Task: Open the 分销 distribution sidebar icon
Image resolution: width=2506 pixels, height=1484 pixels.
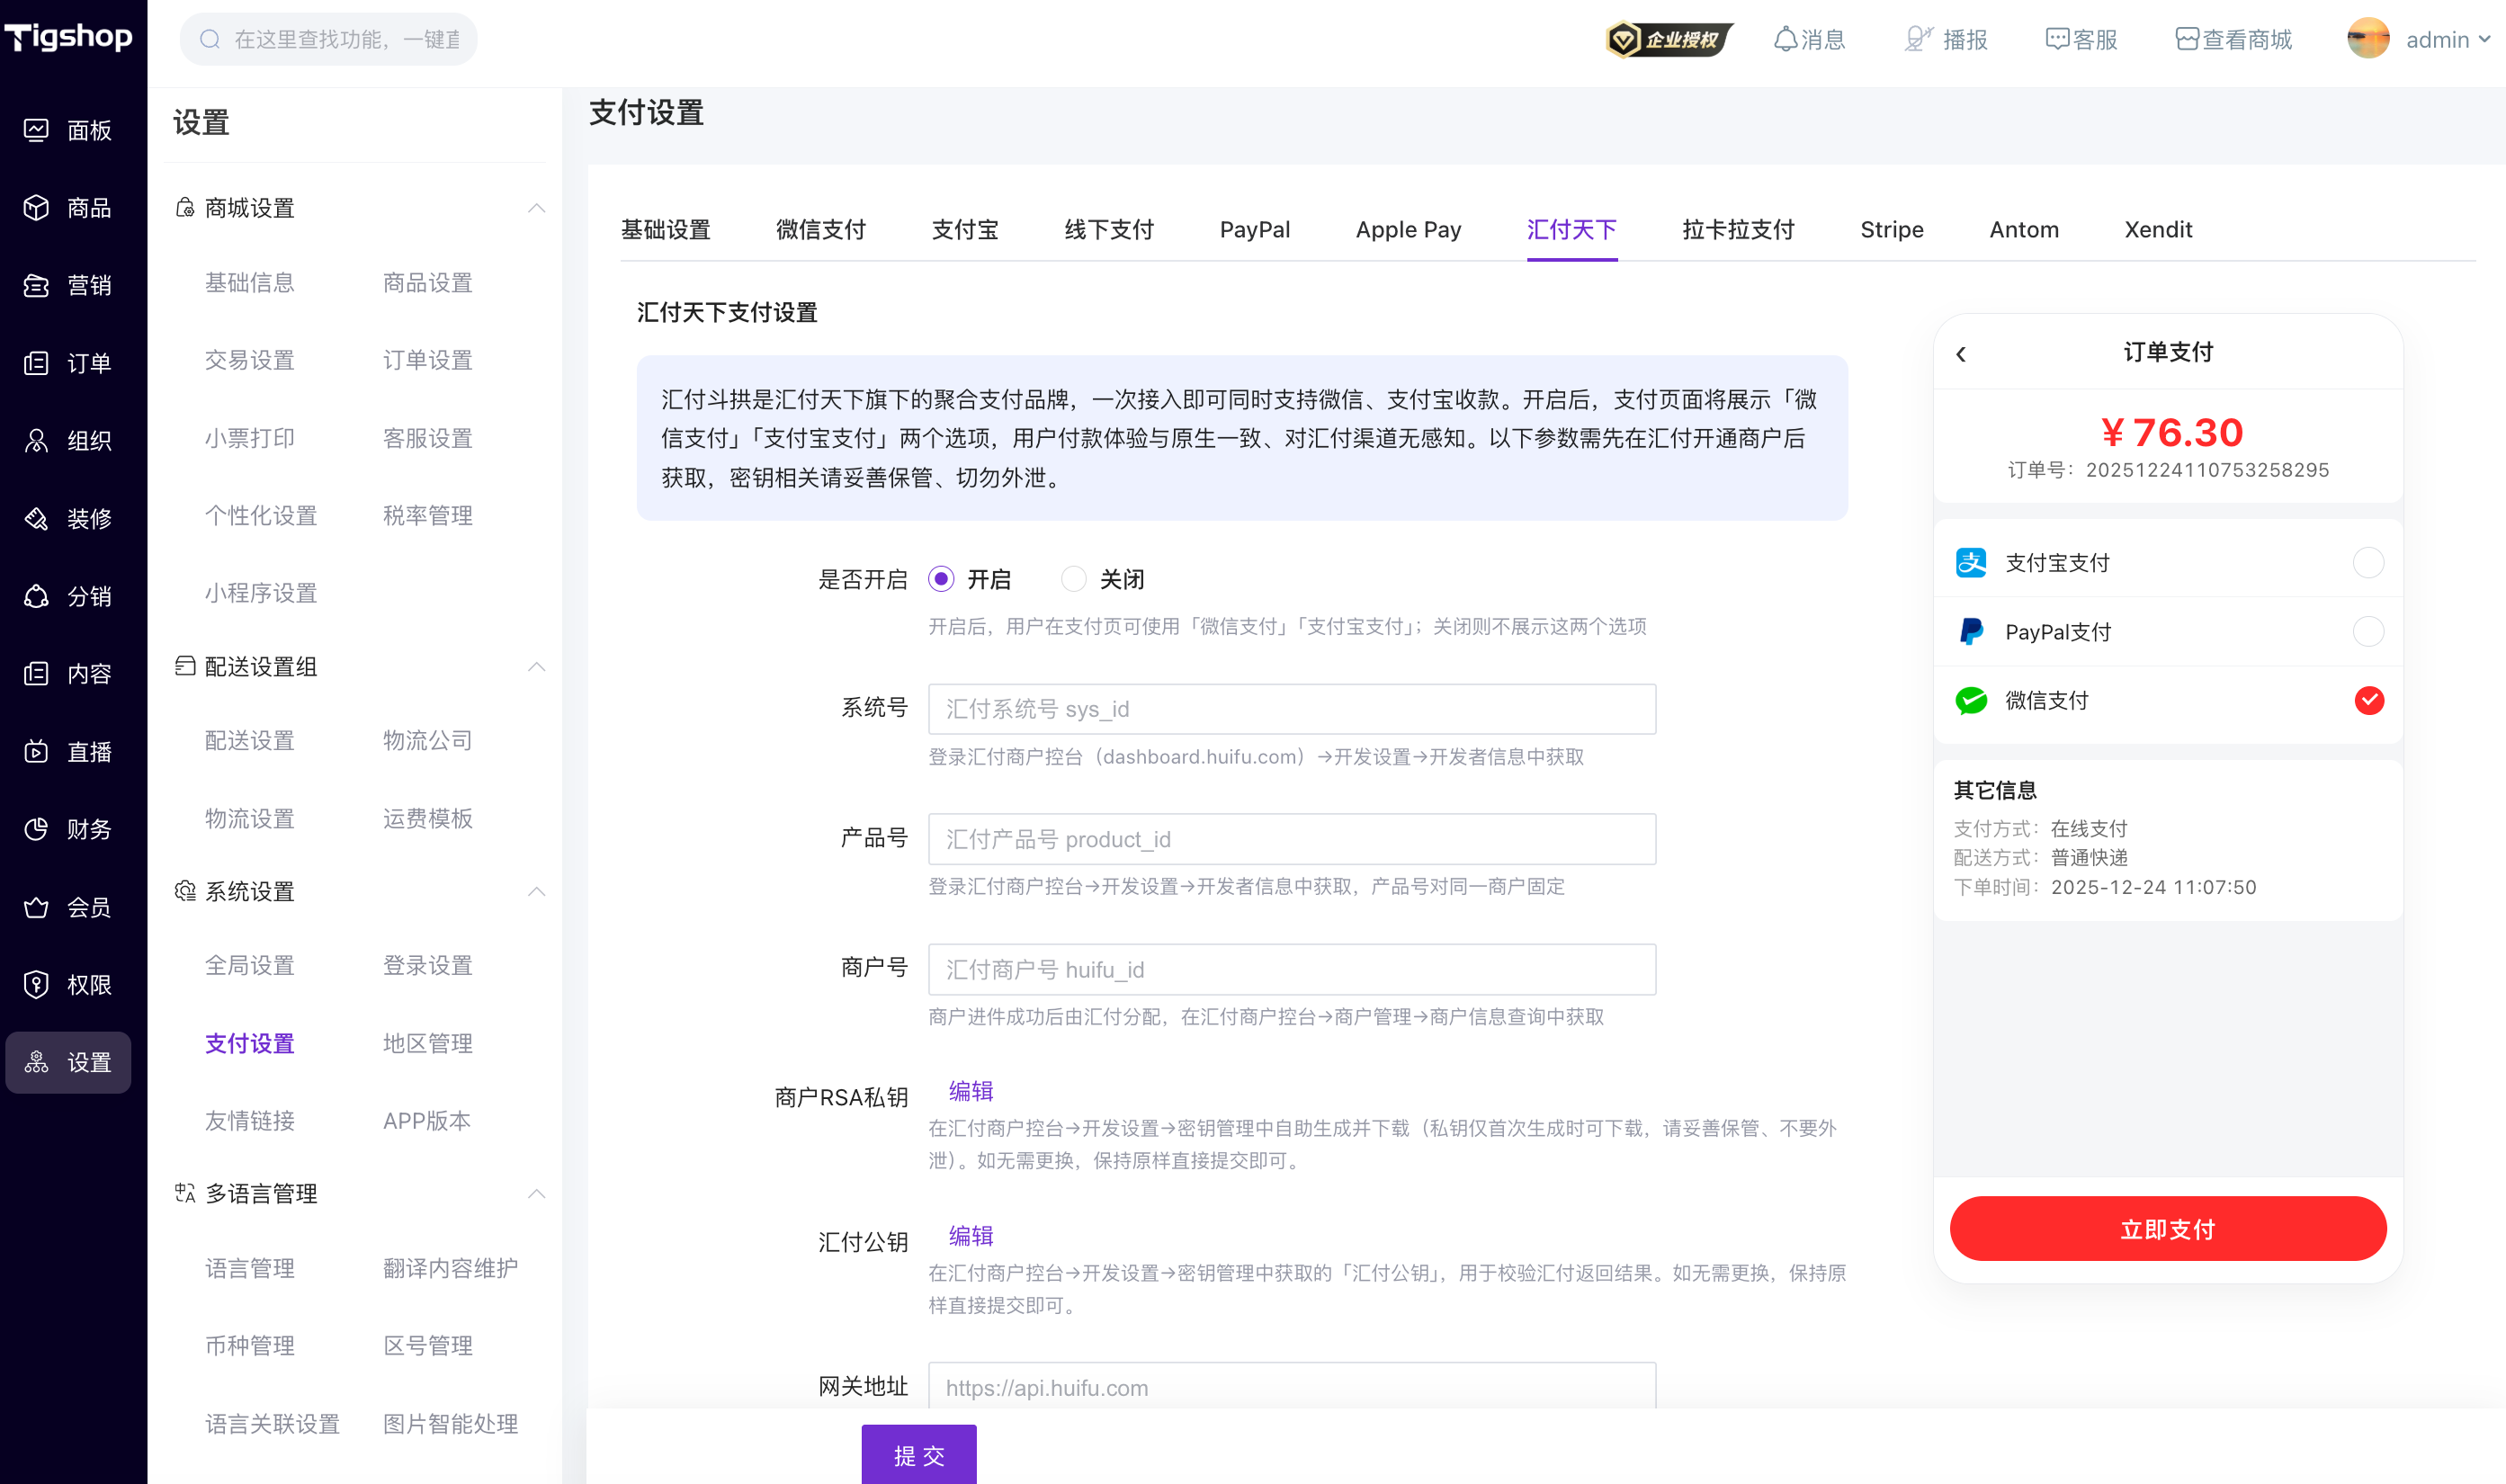Action: coord(36,596)
